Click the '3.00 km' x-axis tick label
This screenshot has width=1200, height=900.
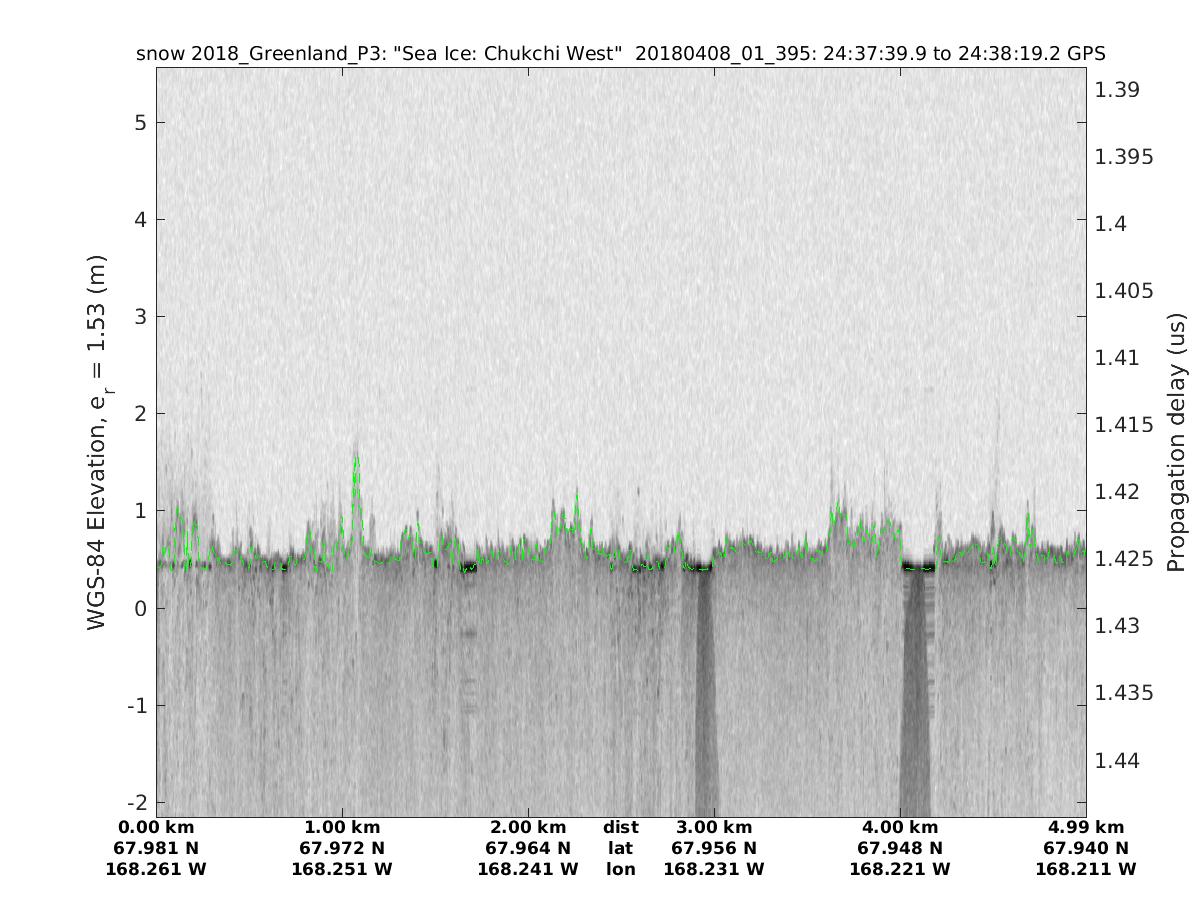[714, 827]
